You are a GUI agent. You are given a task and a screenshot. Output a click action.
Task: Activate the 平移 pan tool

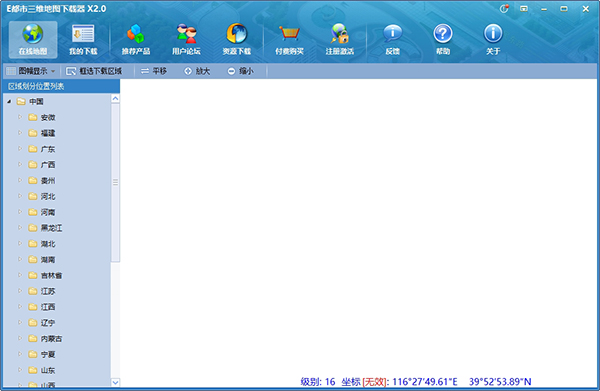(x=154, y=71)
